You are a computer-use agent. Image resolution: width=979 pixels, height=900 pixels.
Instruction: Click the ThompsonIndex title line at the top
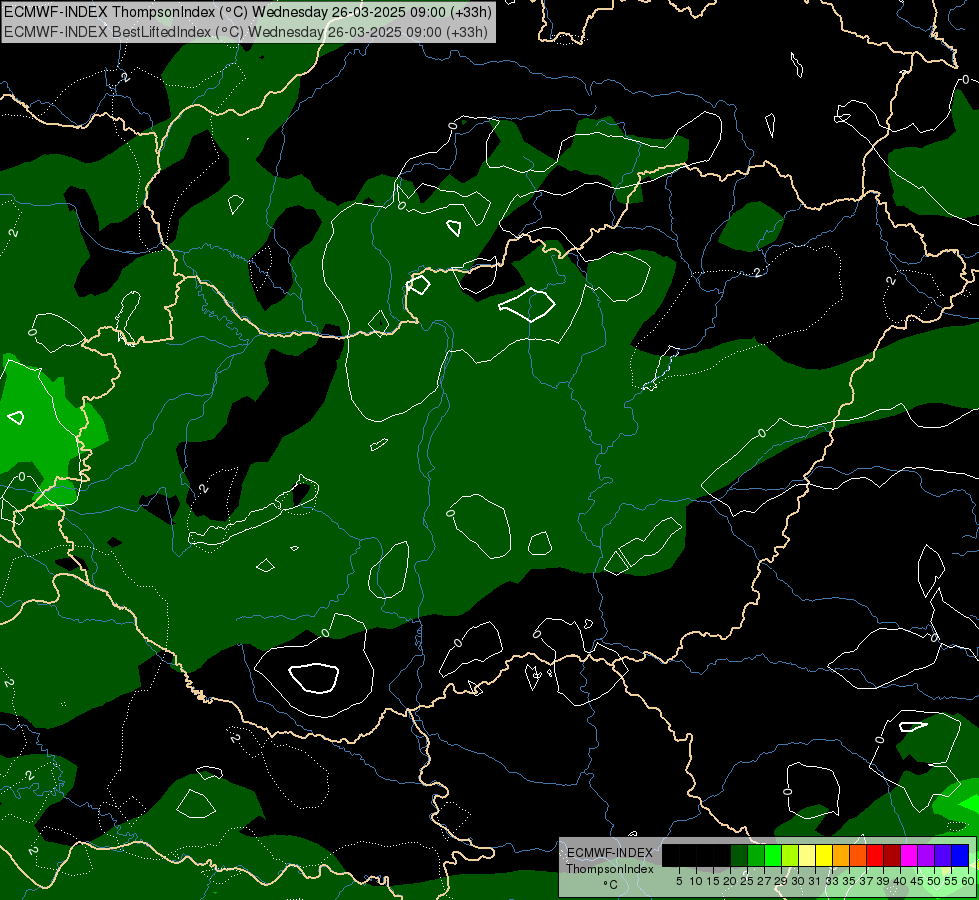(x=248, y=12)
